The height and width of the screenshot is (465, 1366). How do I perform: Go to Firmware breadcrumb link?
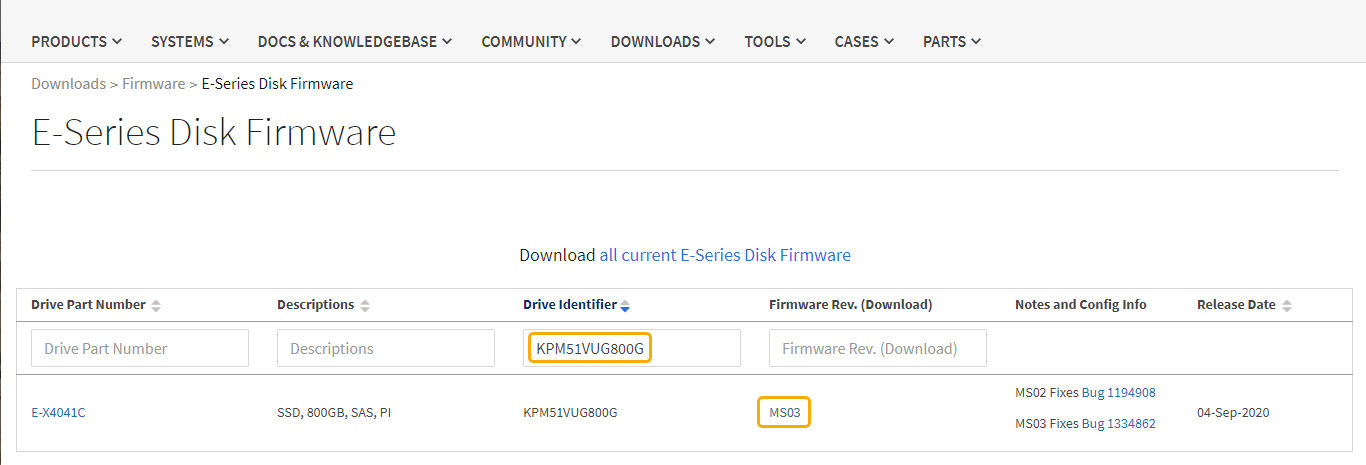[153, 84]
